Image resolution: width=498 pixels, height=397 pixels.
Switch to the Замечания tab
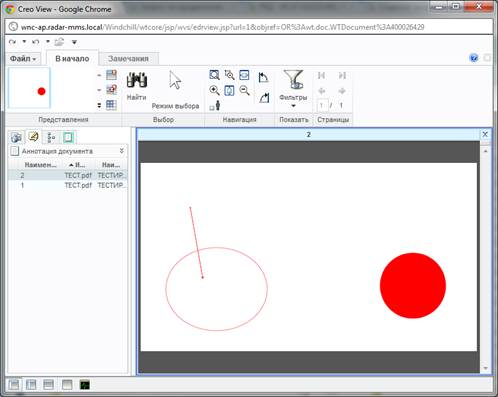128,59
